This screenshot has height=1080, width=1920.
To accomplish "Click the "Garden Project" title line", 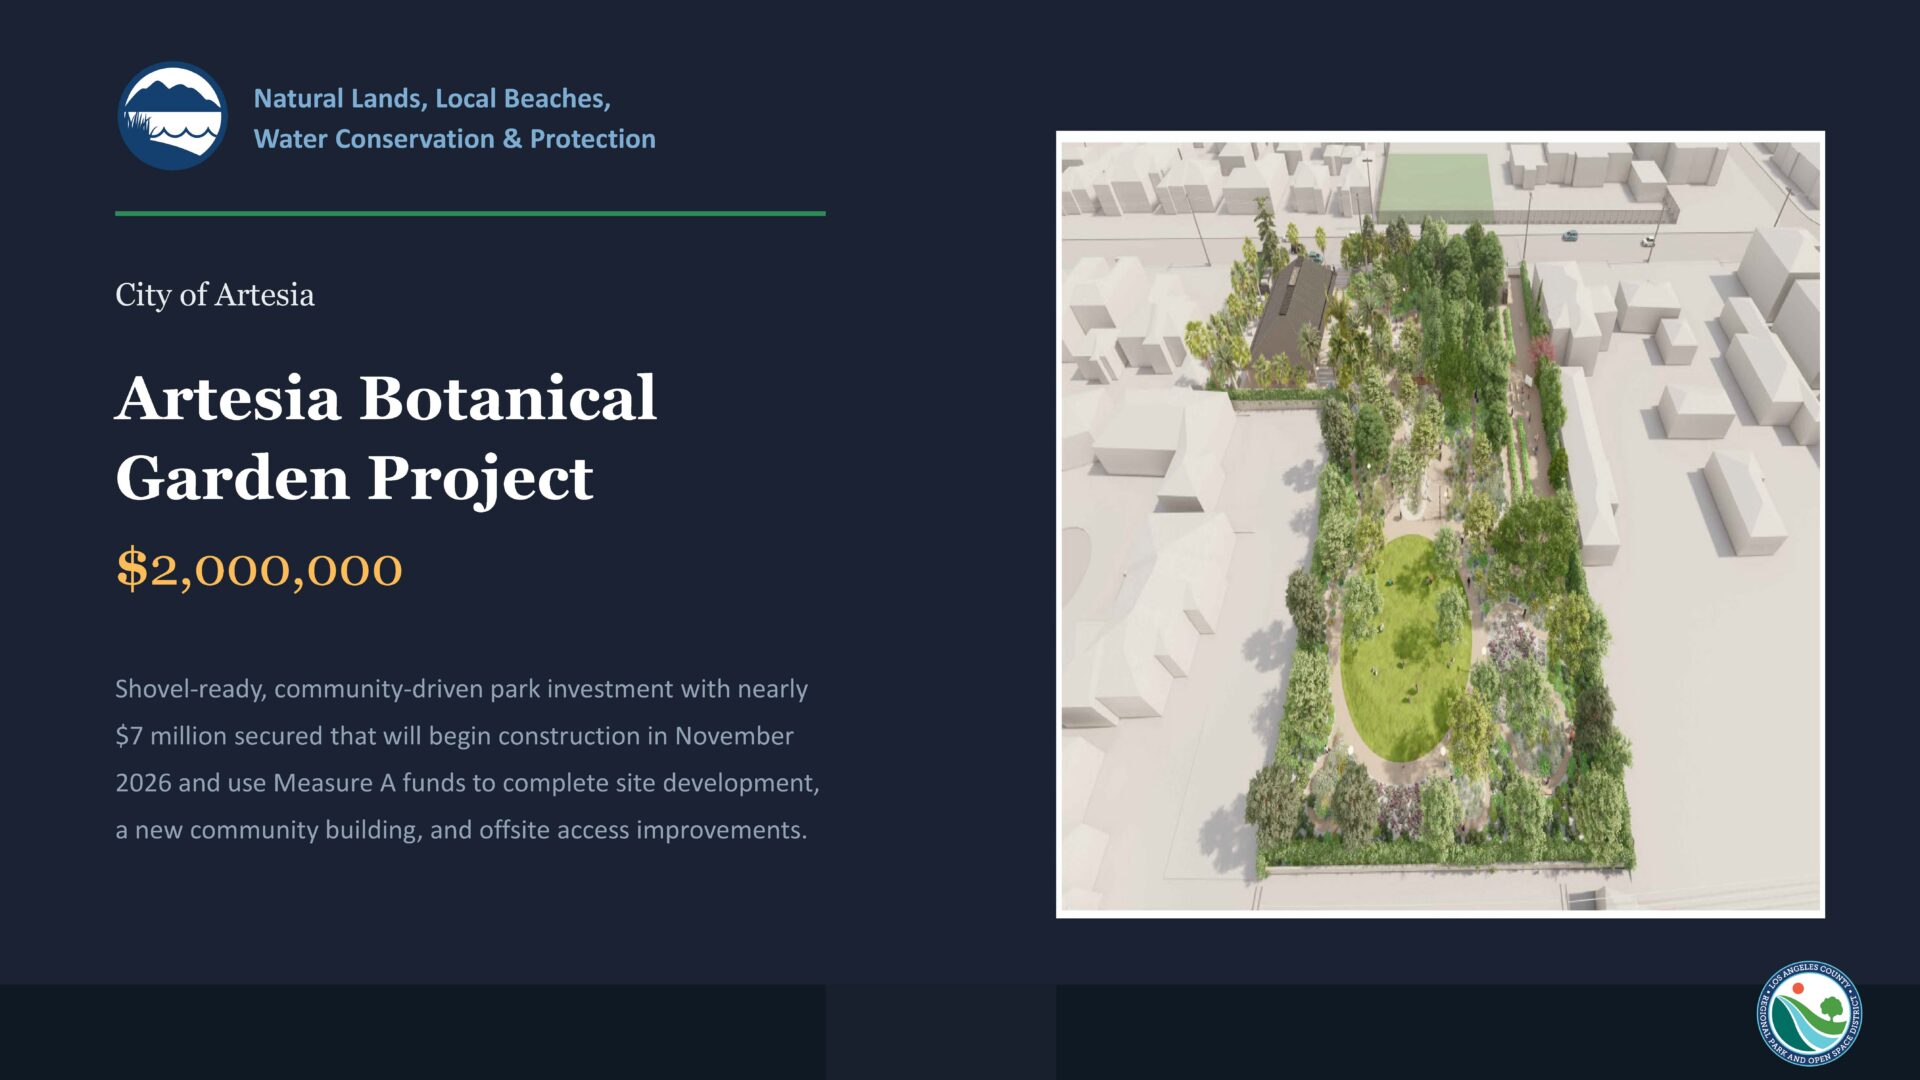I will tap(354, 478).
